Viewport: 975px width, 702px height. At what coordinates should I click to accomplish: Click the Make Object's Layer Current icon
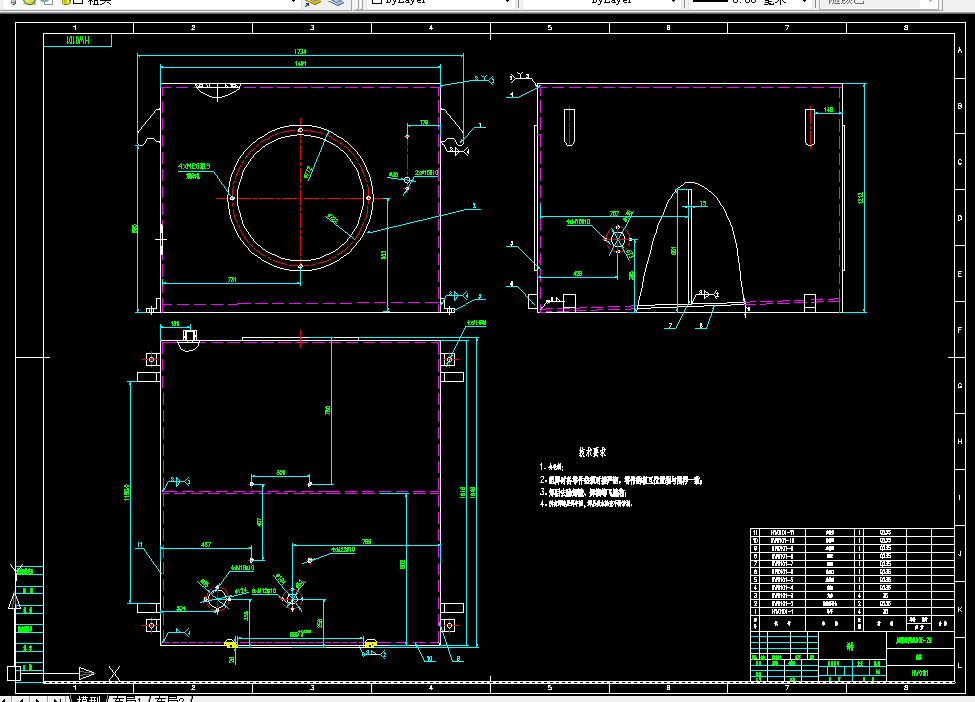[313, 2]
